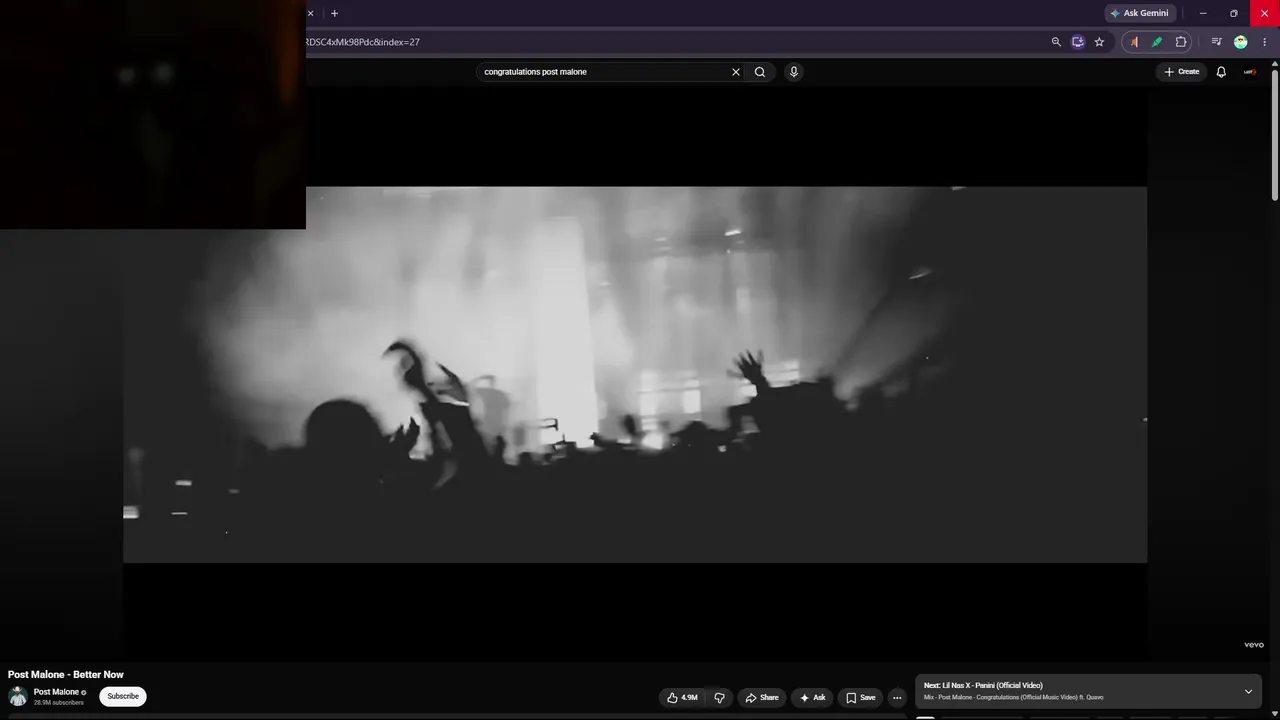Click the install app icon in address bar

[1078, 42]
